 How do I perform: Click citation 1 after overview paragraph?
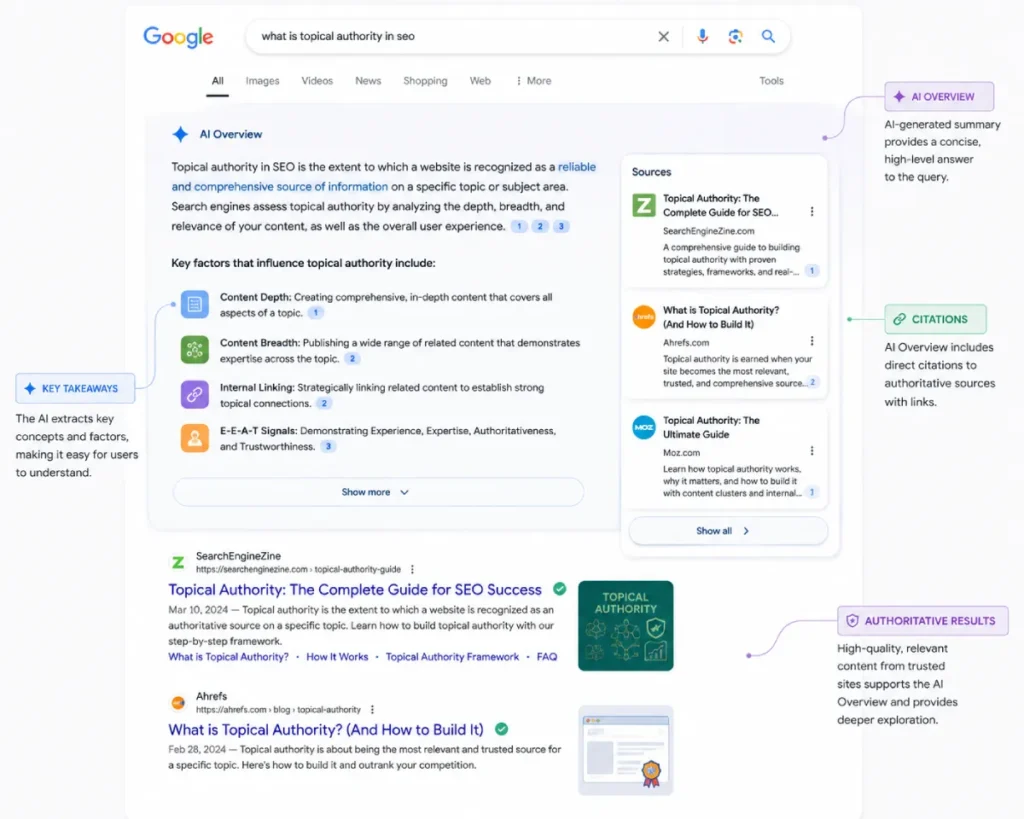(519, 227)
